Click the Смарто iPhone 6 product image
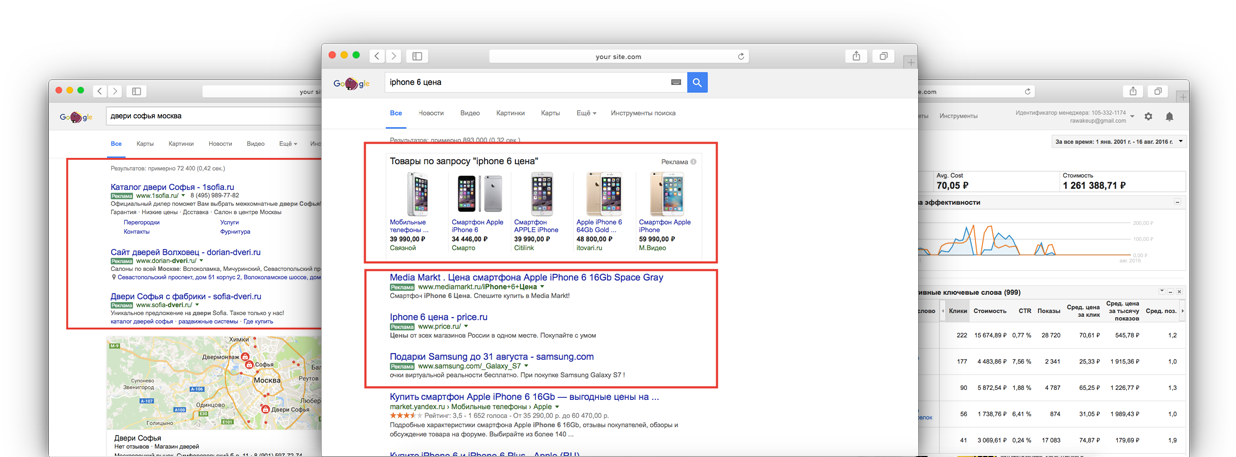 tap(480, 194)
